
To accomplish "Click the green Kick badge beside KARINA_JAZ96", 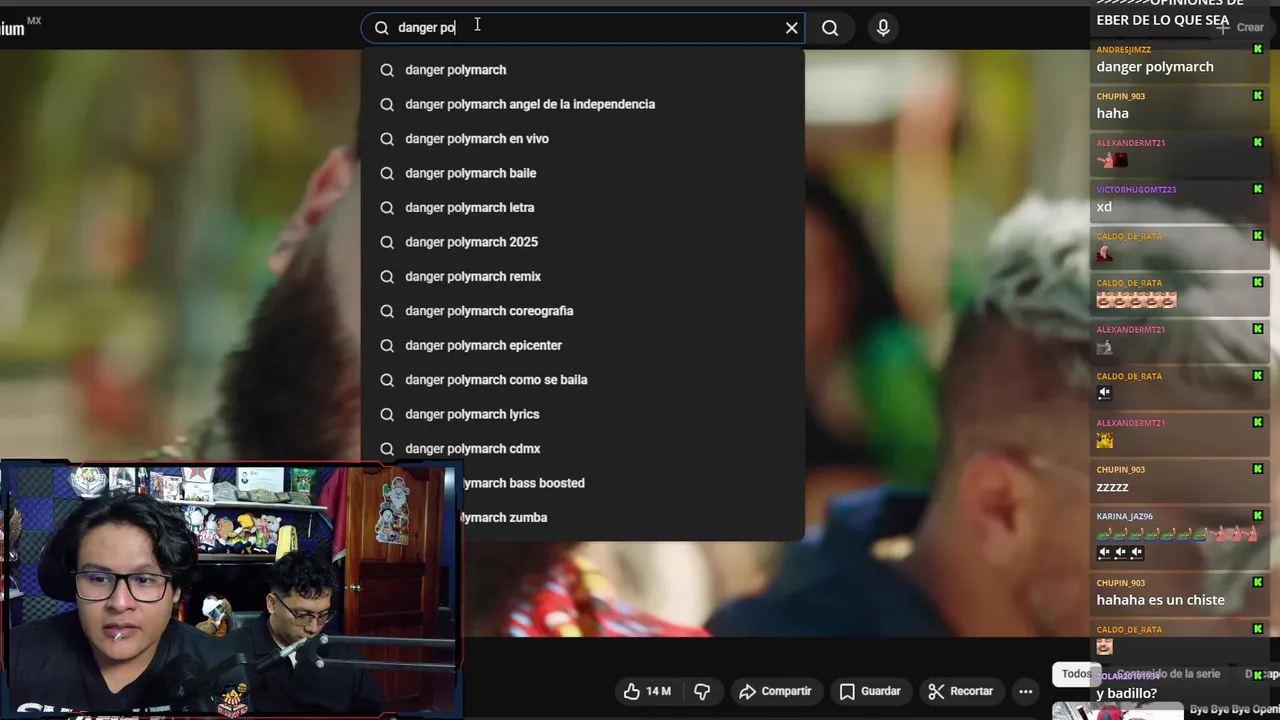I will tap(1258, 516).
